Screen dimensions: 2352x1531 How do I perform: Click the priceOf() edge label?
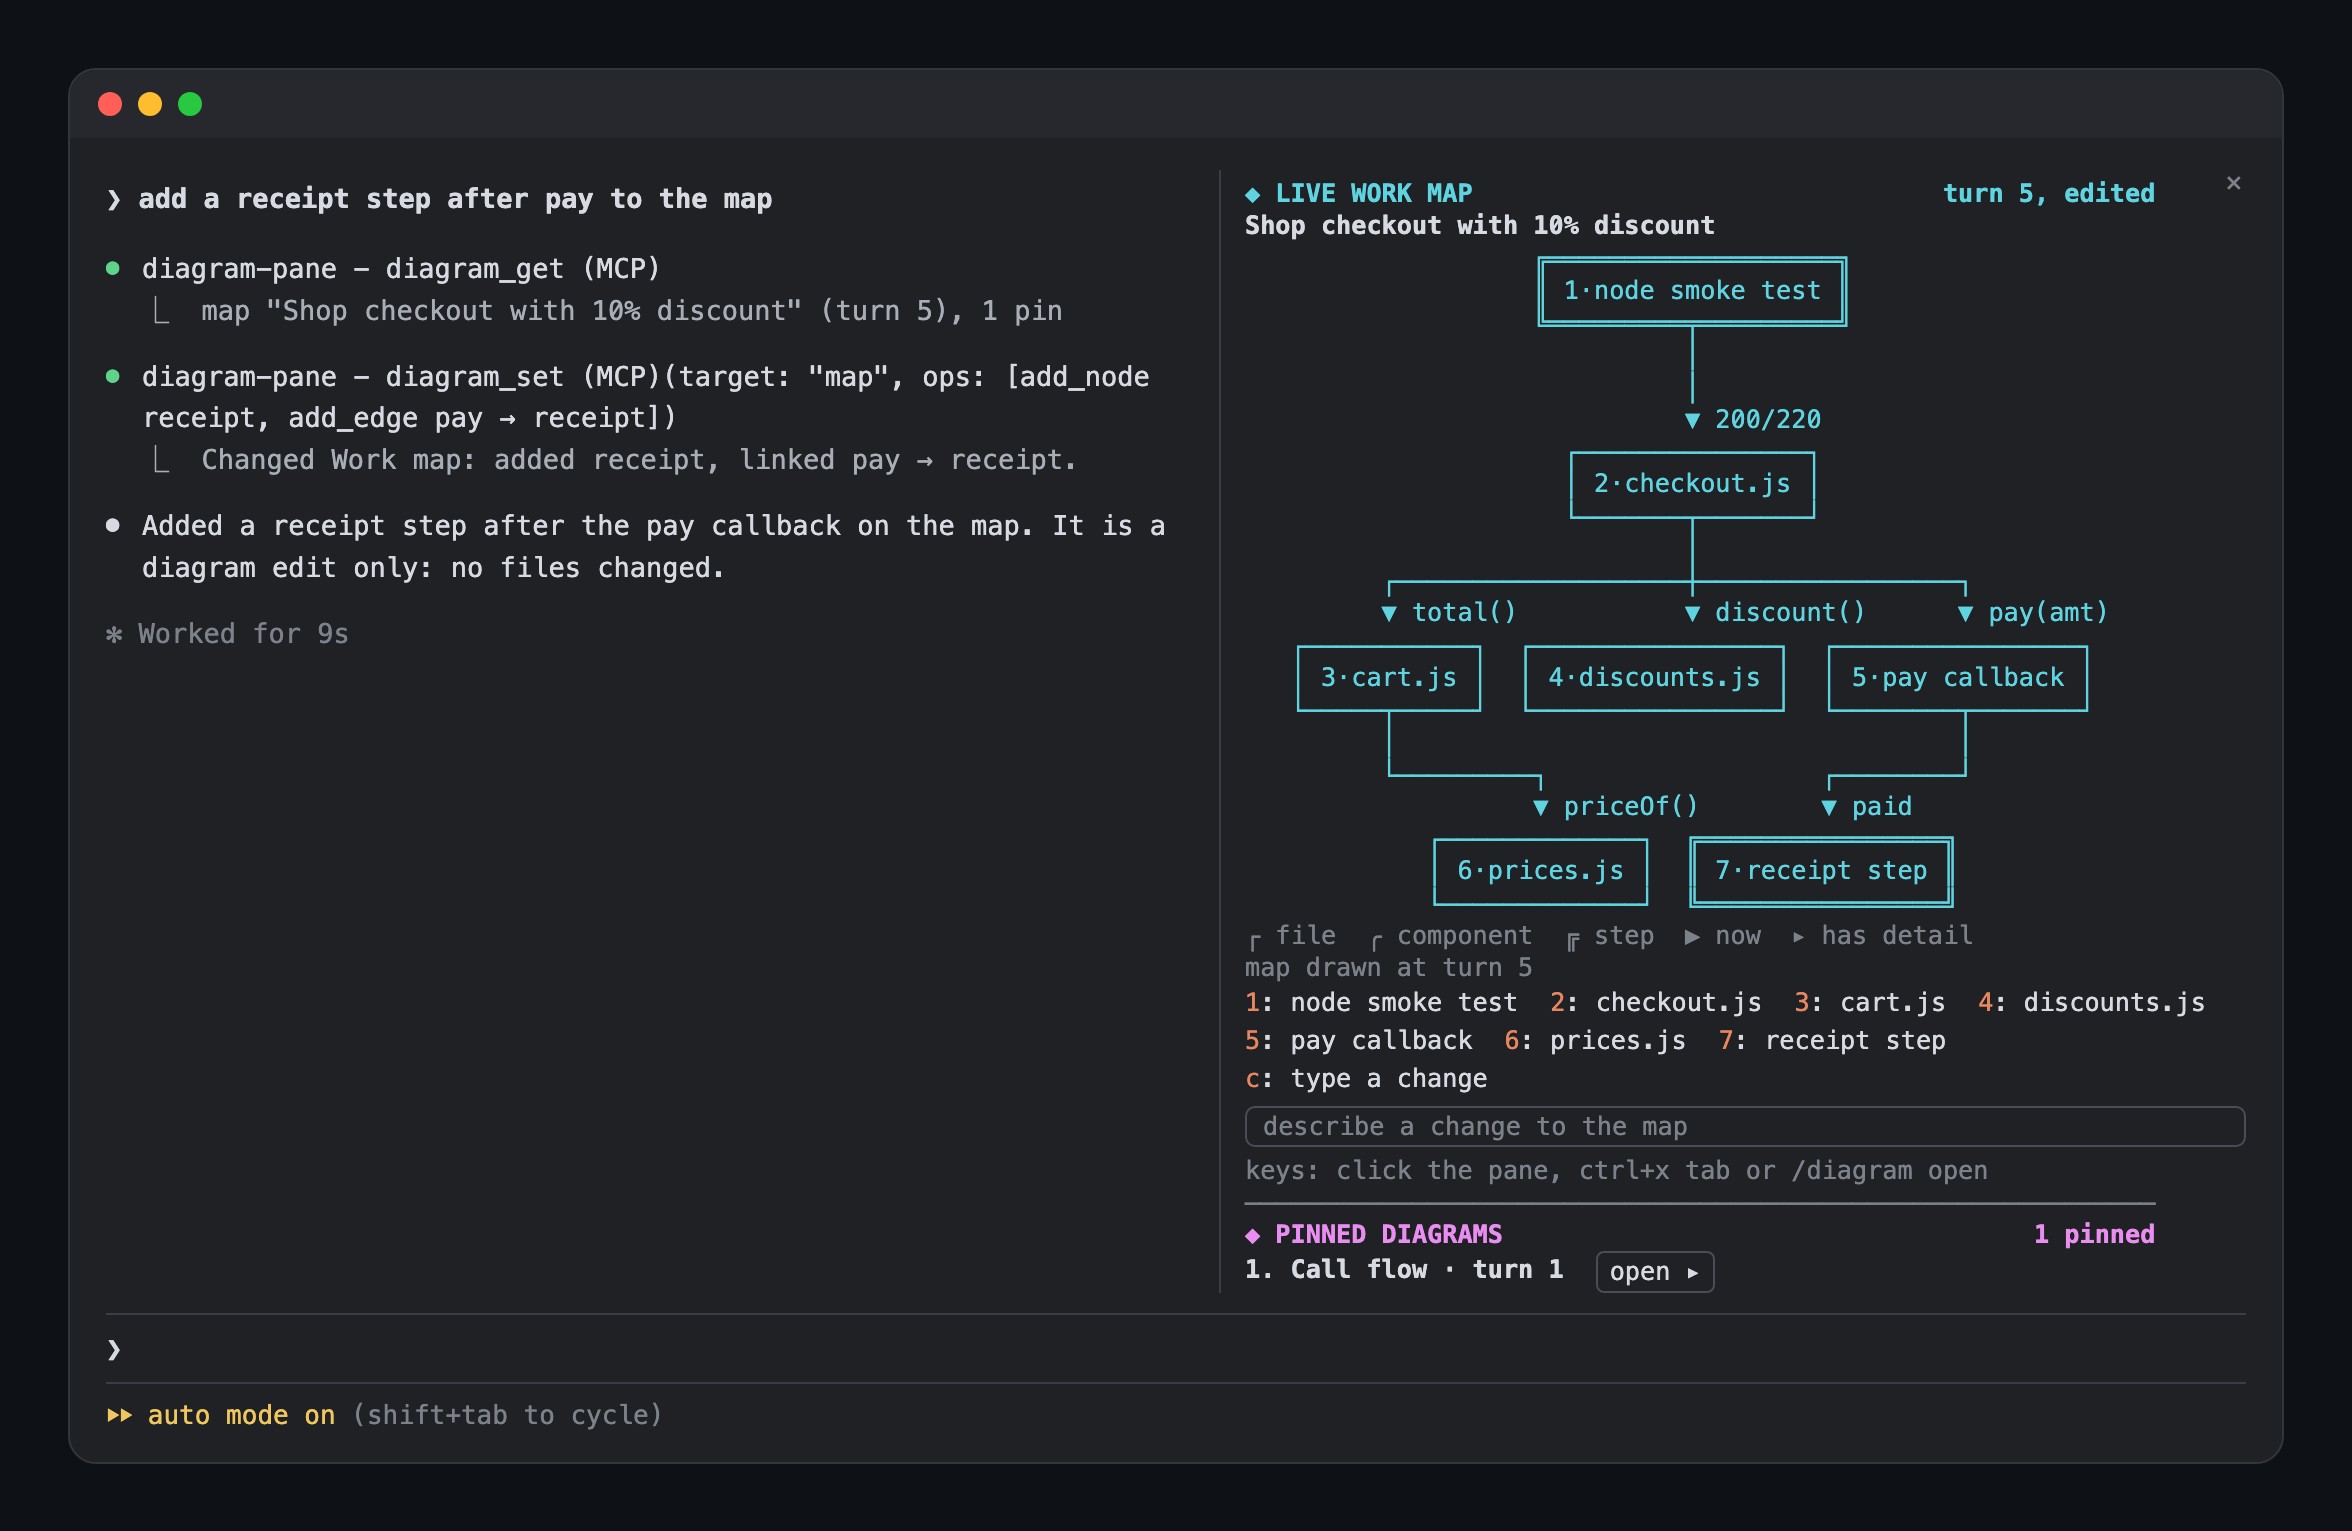click(x=1630, y=806)
